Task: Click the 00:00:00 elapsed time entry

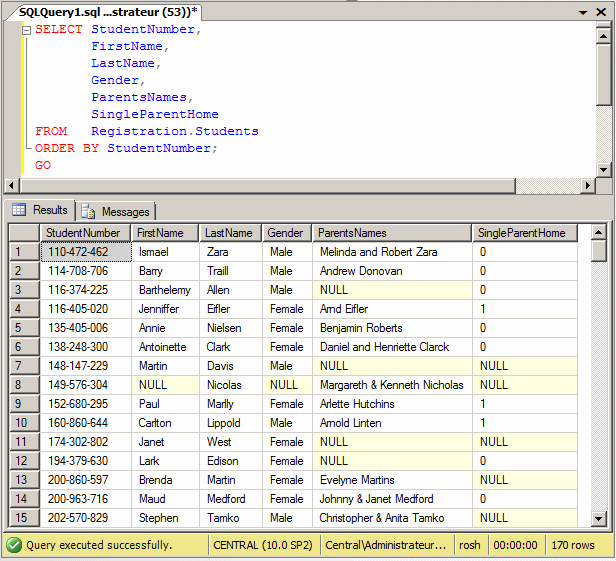Action: 515,545
